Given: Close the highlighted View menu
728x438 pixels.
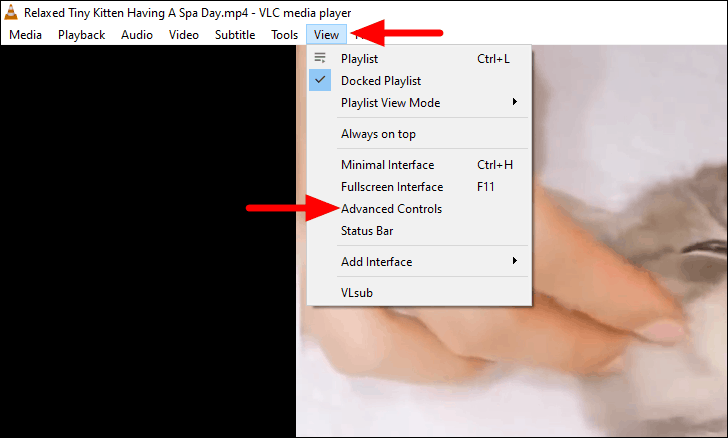Looking at the screenshot, I should [x=326, y=35].
